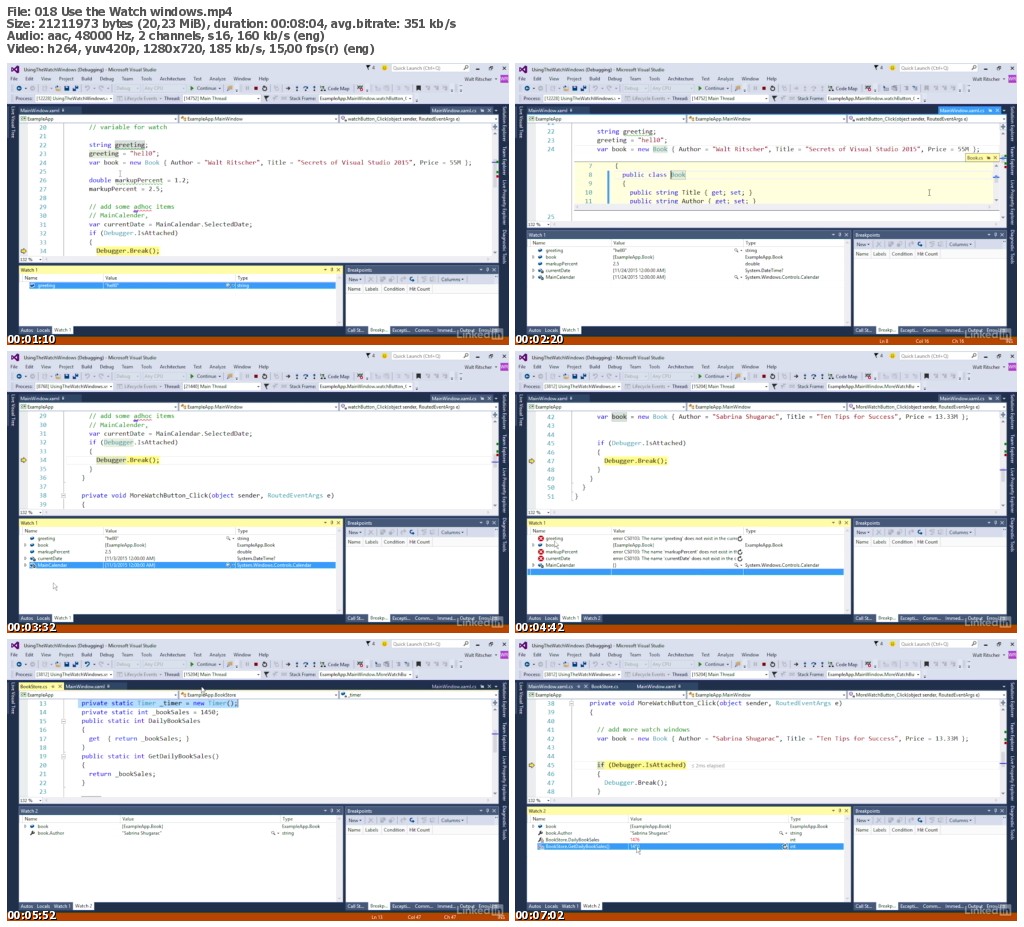Click thread filter funnel icon in 00:02:20 frame
This screenshot has height=927, width=1024.
coord(774,98)
